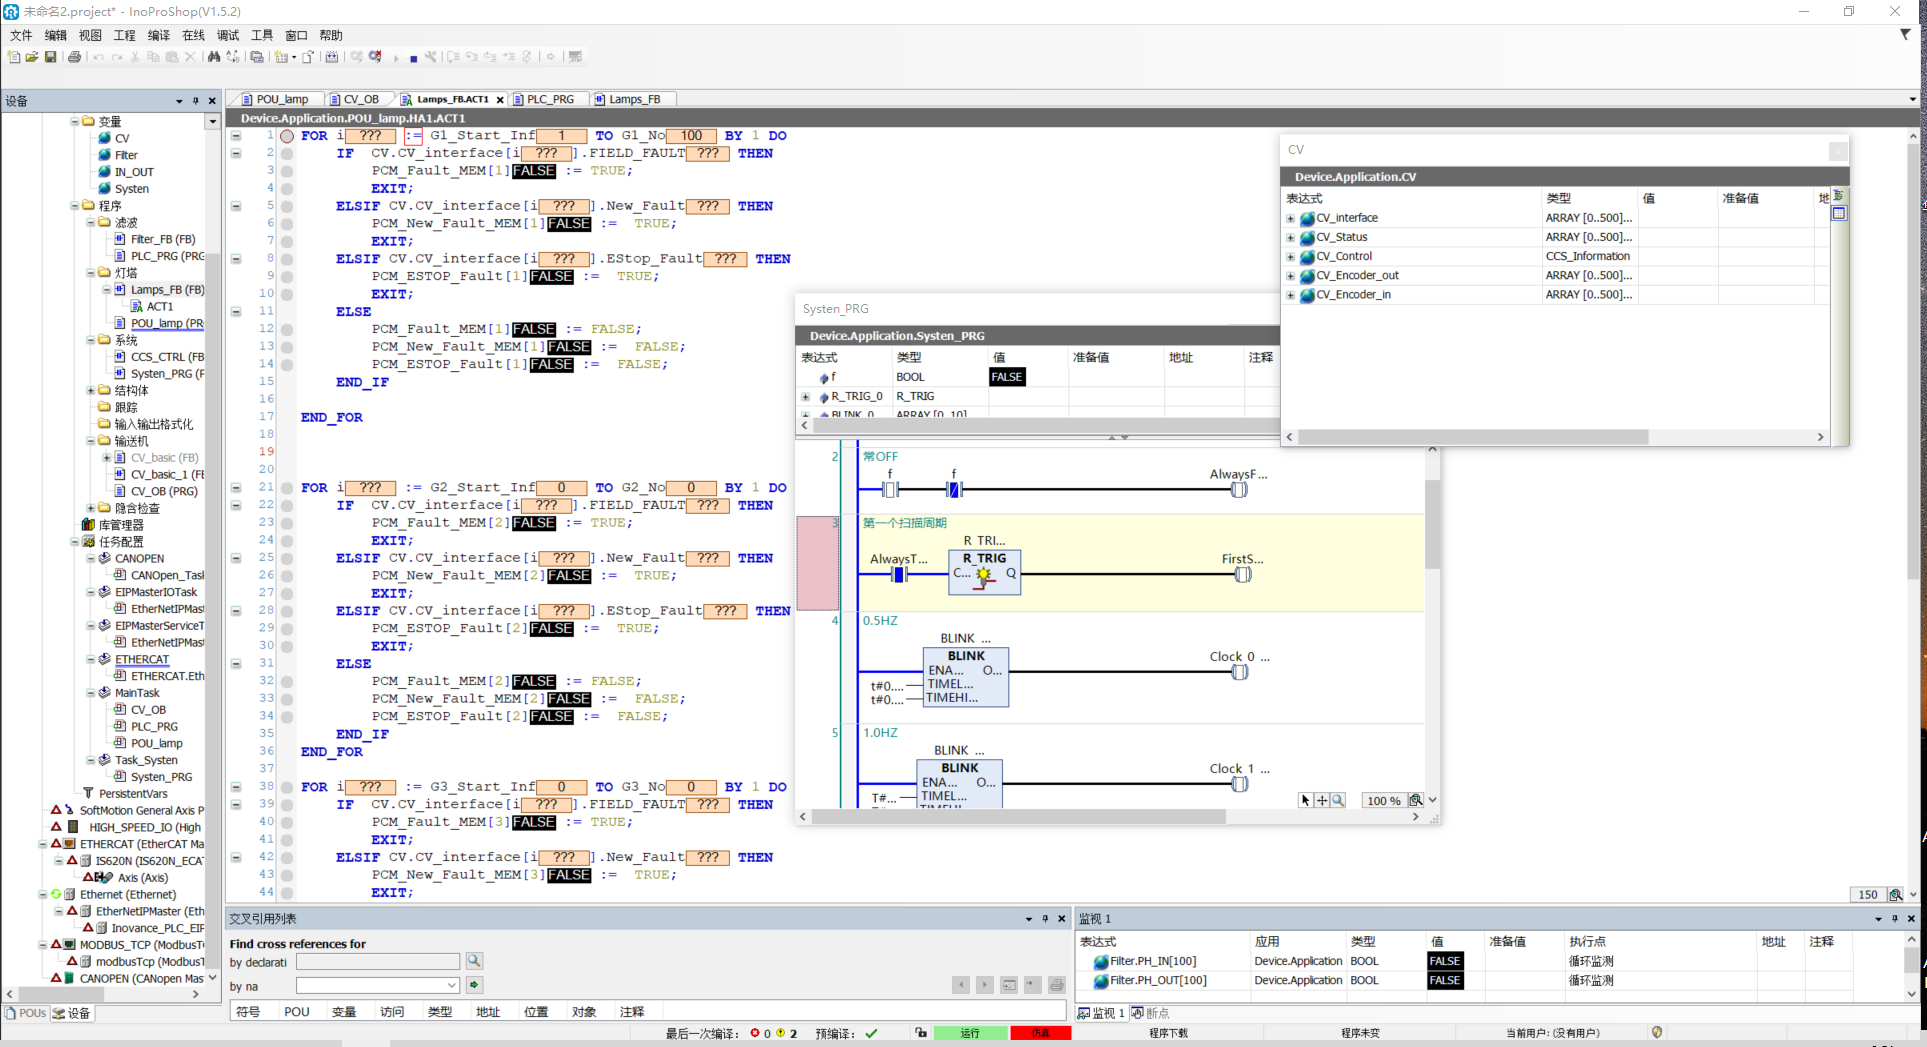Click the 仿真 red status button

1040,1033
